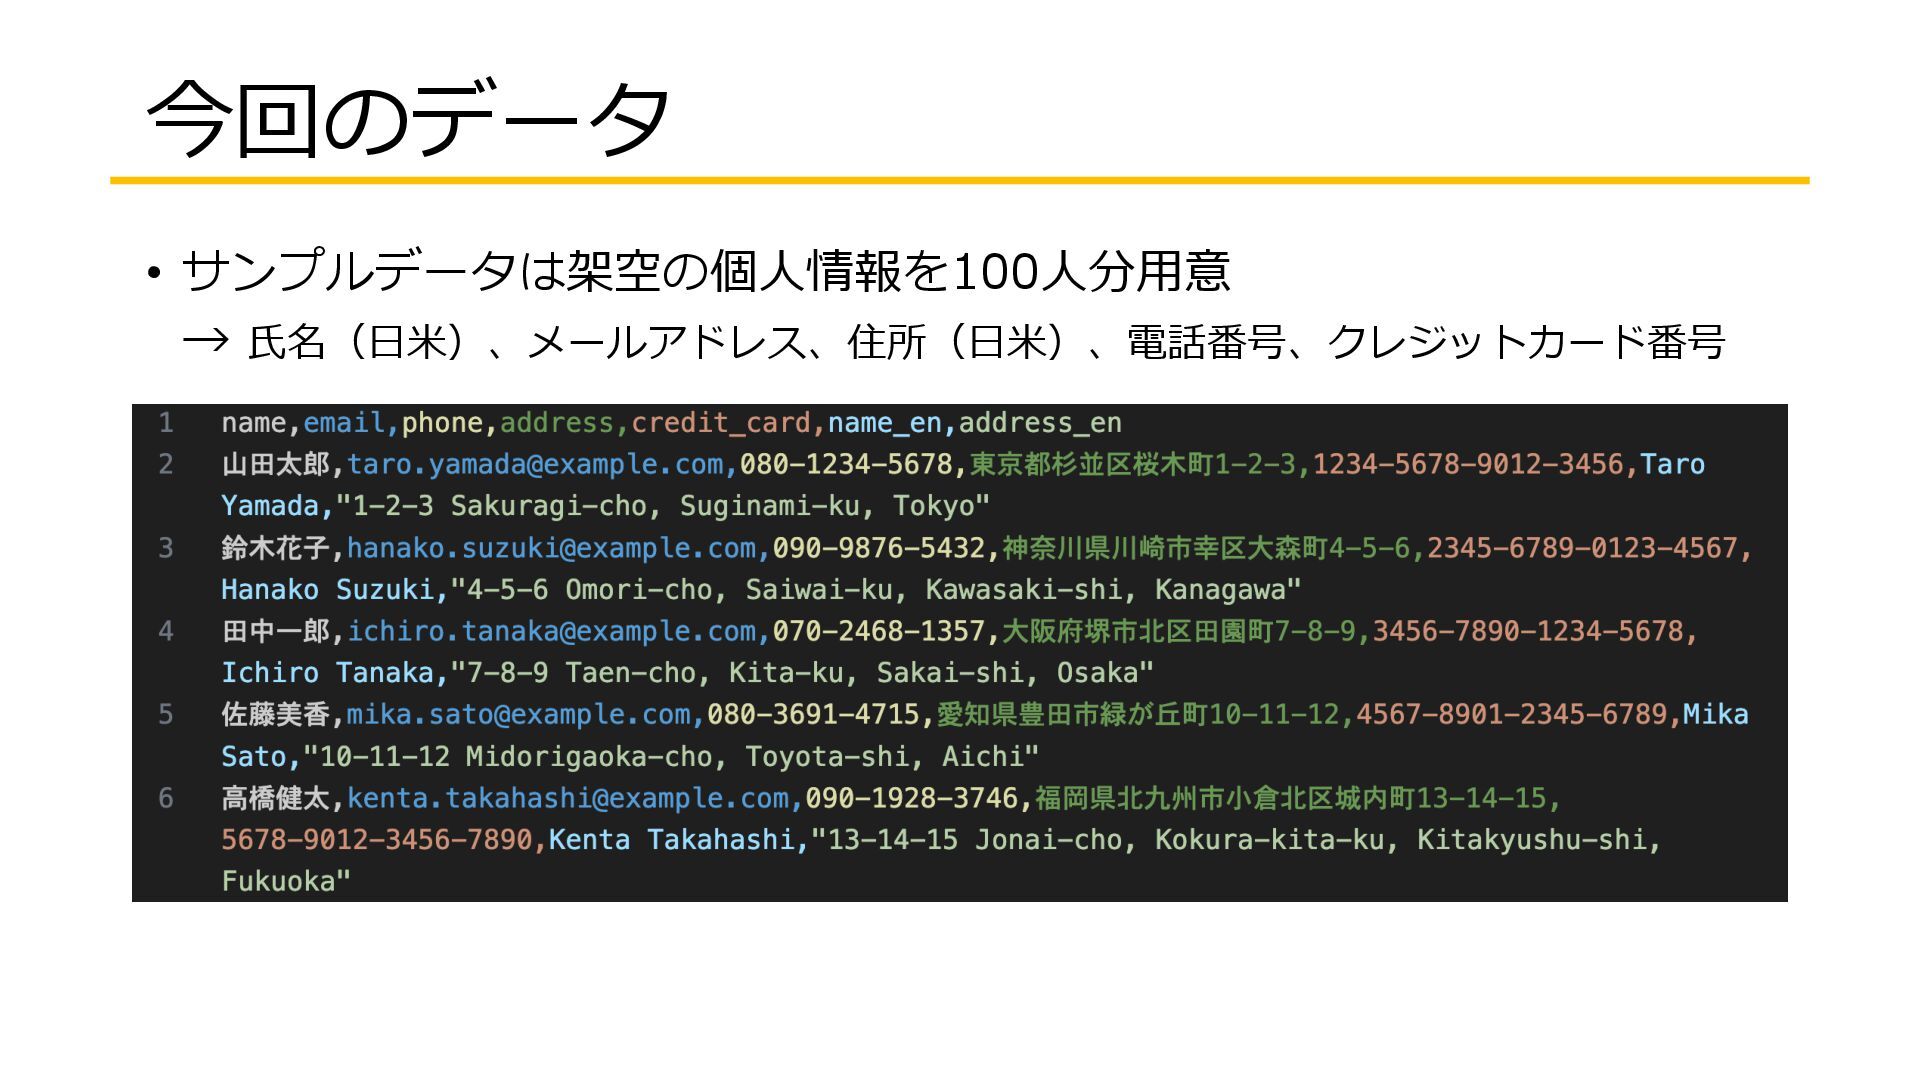Click the name Ichiro Tanaka
The width and height of the screenshot is (1920, 1080).
click(x=327, y=673)
